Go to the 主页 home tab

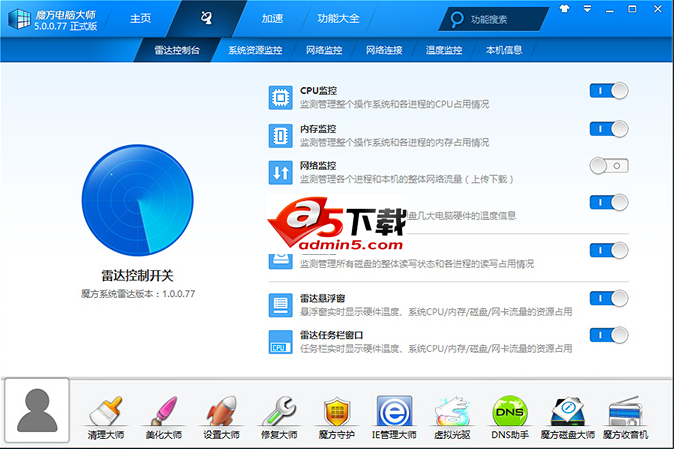(x=141, y=18)
